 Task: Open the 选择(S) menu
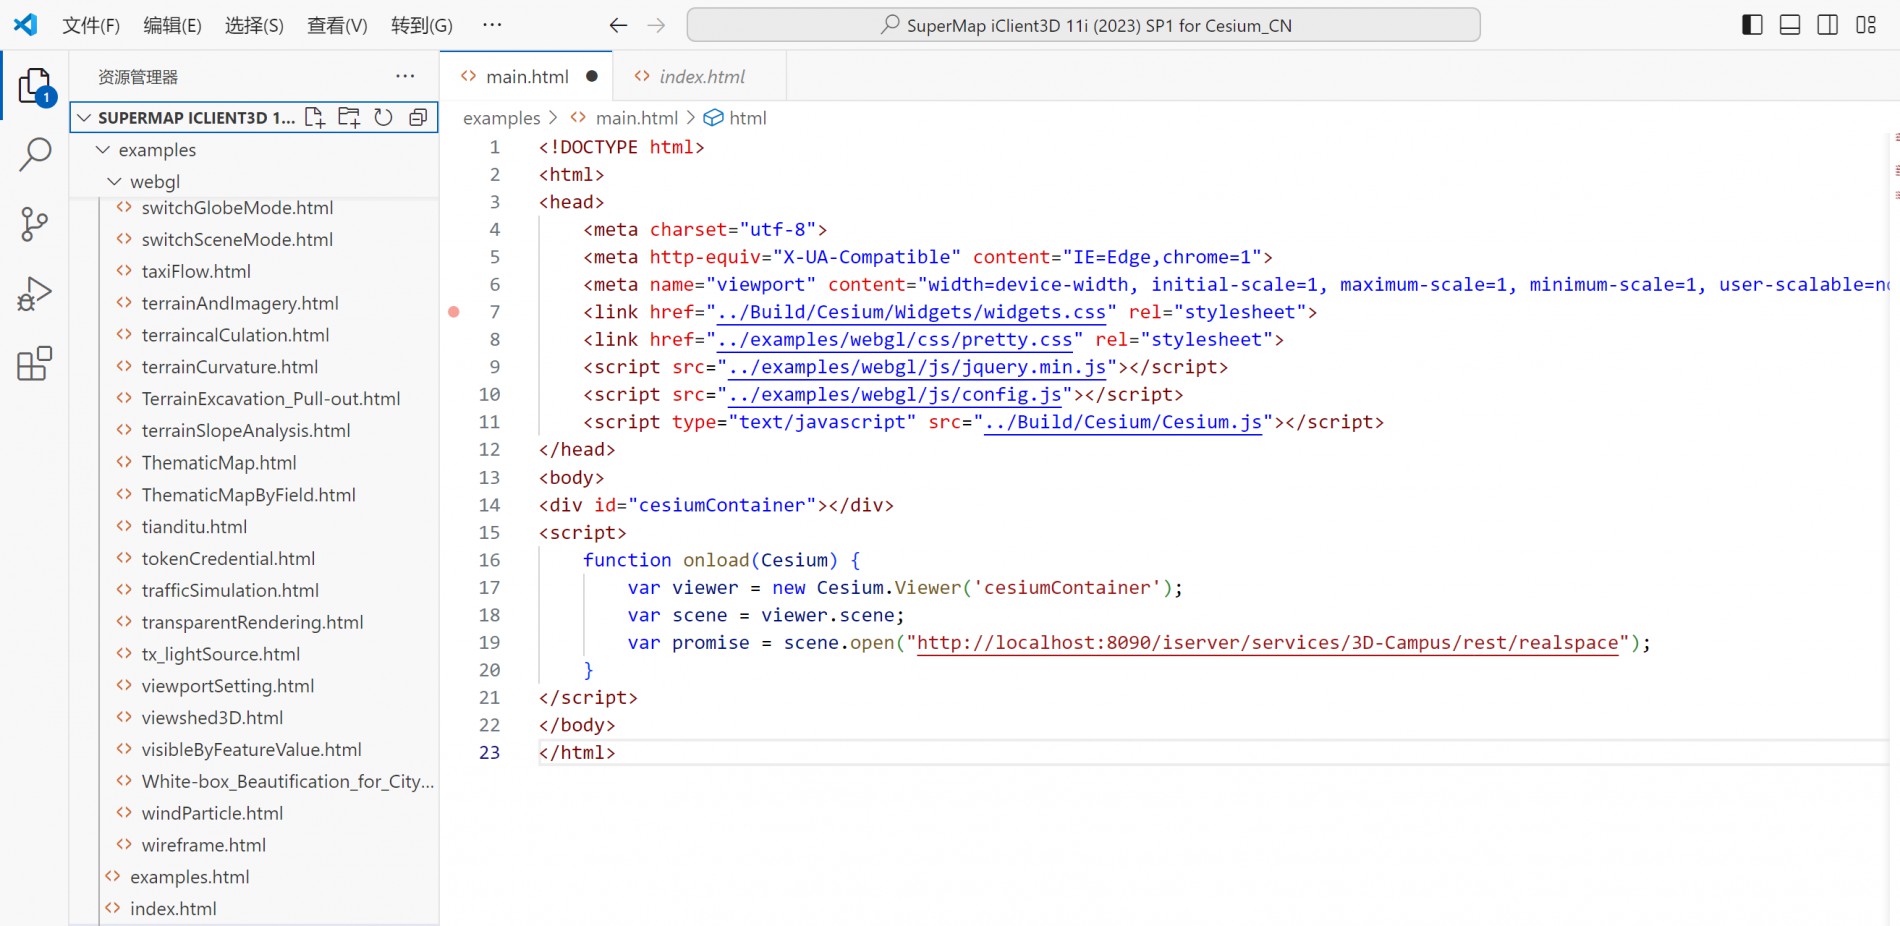click(254, 25)
